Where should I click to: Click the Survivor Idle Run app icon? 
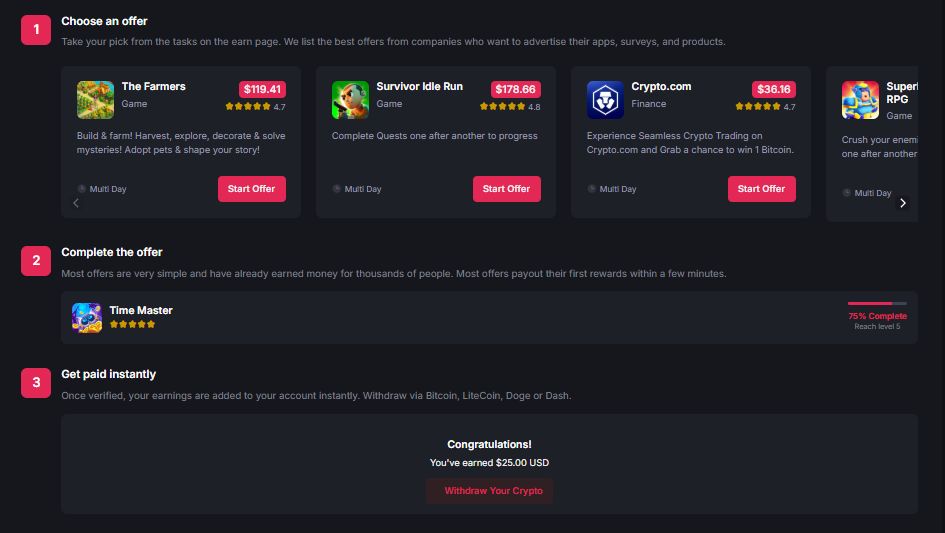point(350,100)
